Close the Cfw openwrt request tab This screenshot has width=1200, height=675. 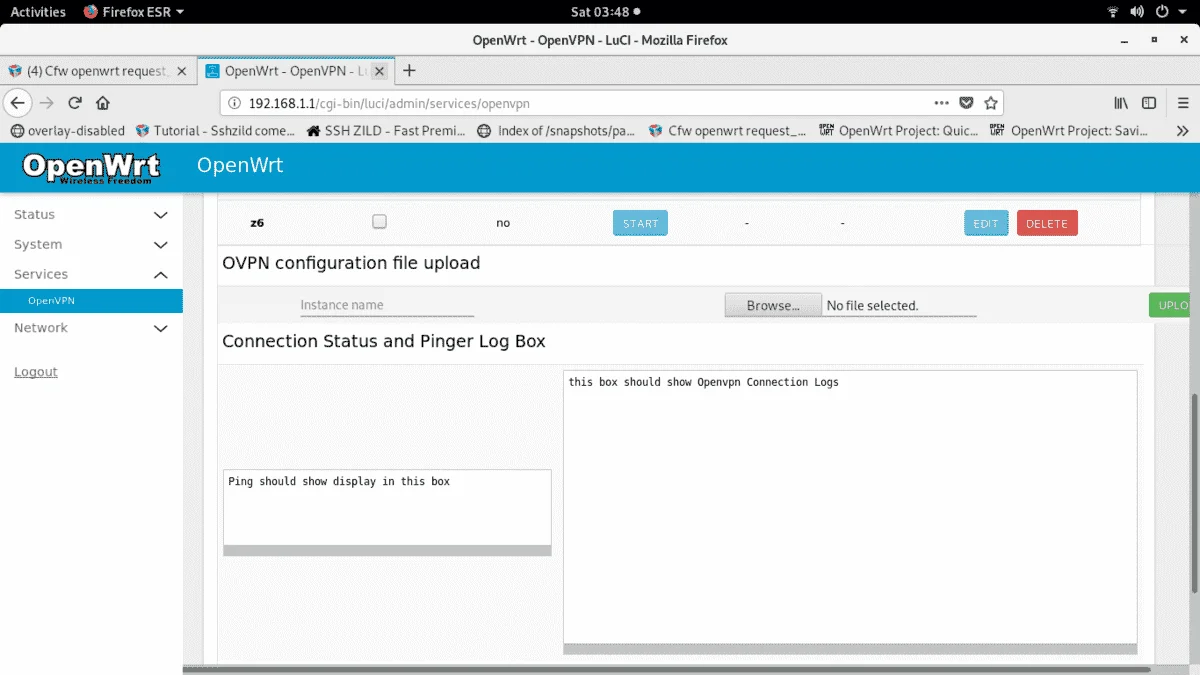click(x=181, y=71)
